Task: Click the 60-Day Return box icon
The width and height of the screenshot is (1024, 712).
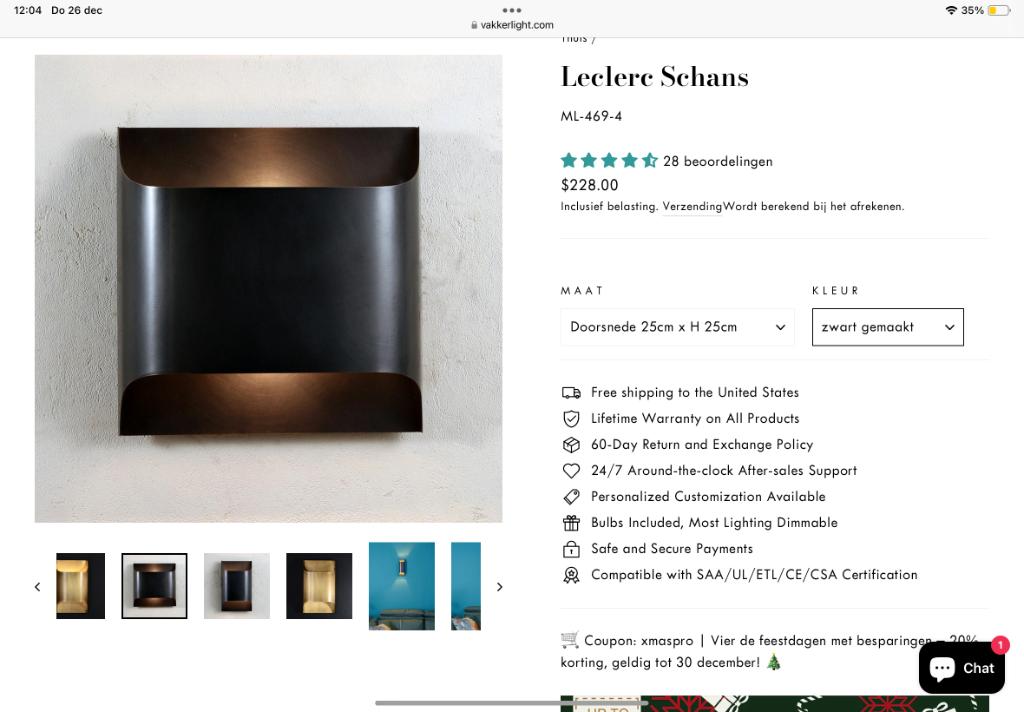Action: tap(571, 444)
